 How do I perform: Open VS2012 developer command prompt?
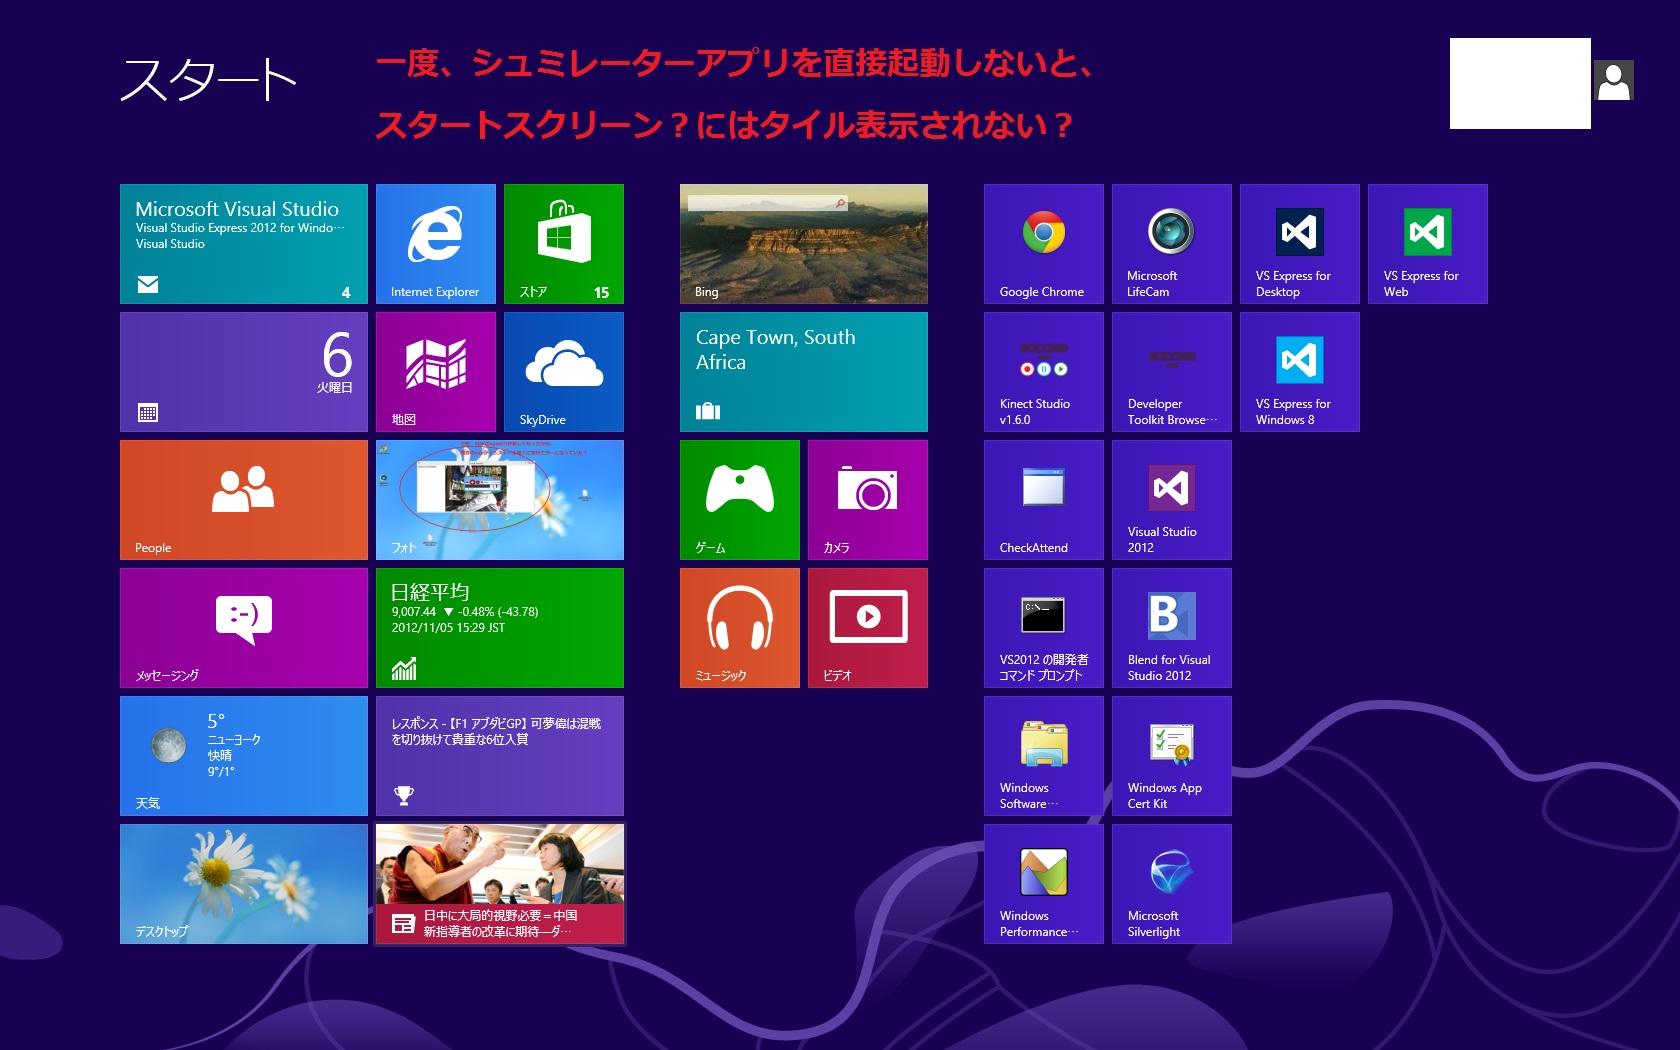tap(1044, 628)
